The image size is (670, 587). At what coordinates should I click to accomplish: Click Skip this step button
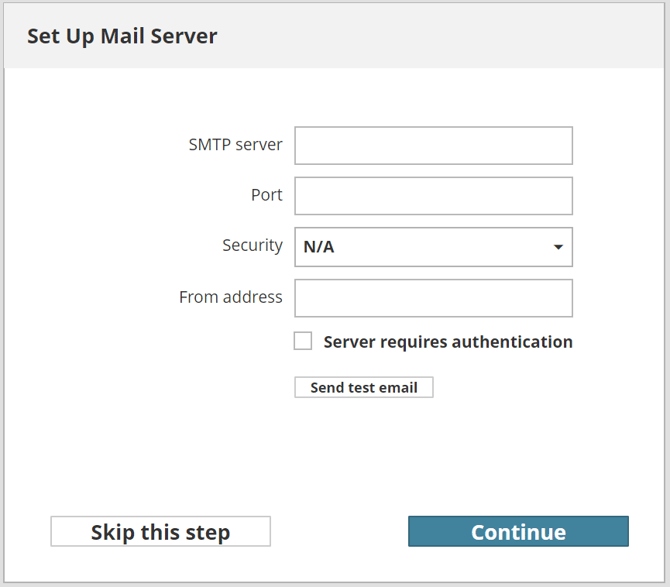click(160, 532)
